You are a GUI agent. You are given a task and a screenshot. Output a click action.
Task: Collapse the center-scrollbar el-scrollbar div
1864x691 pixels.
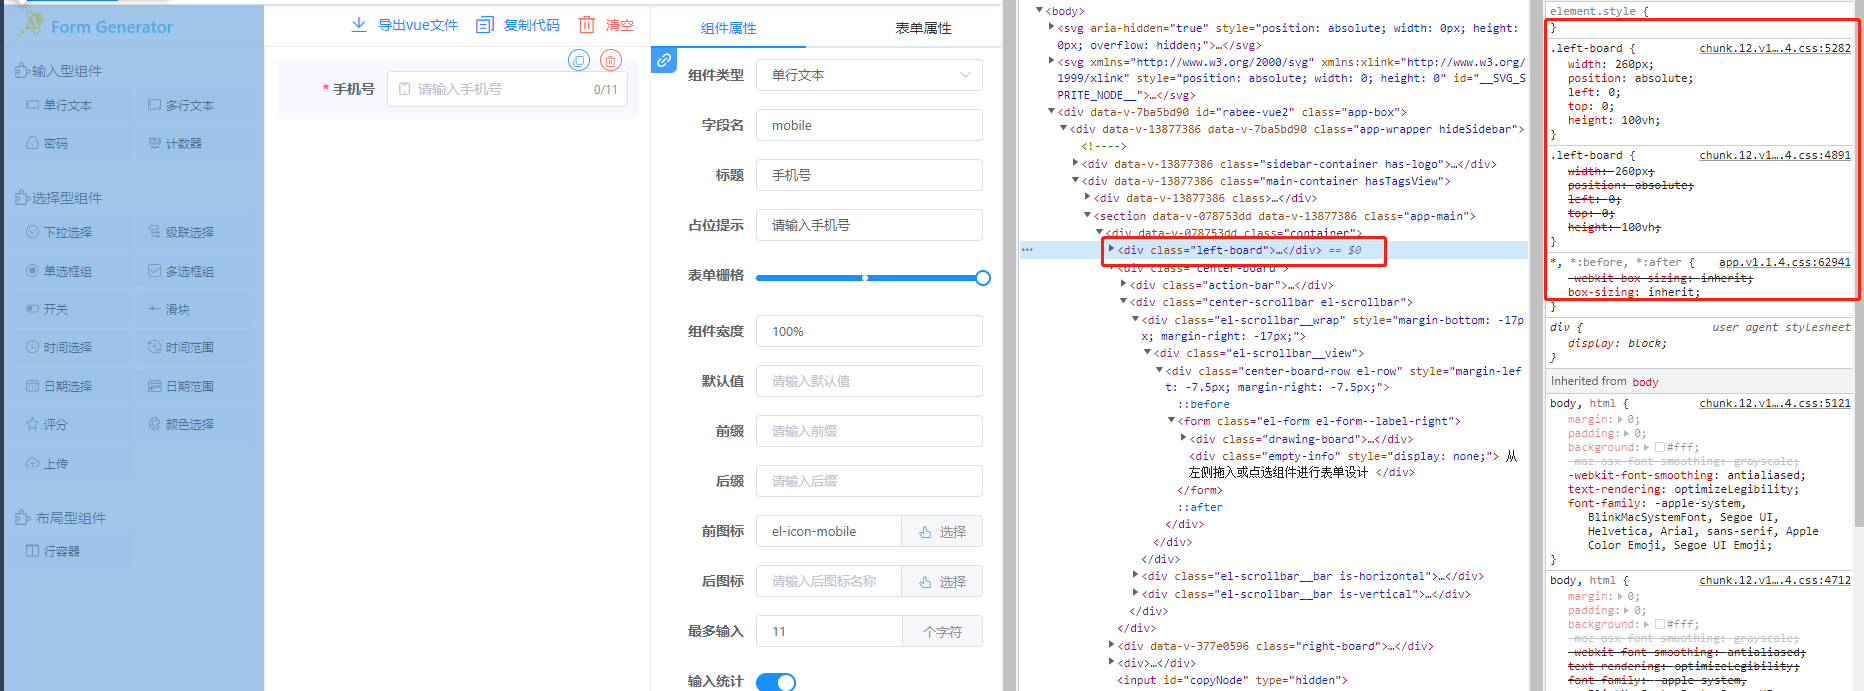(x=1123, y=302)
